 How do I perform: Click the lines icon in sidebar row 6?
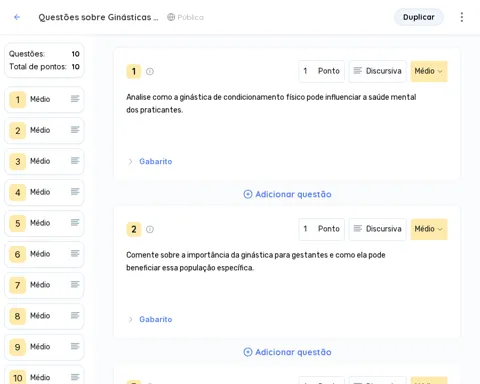[x=75, y=254]
